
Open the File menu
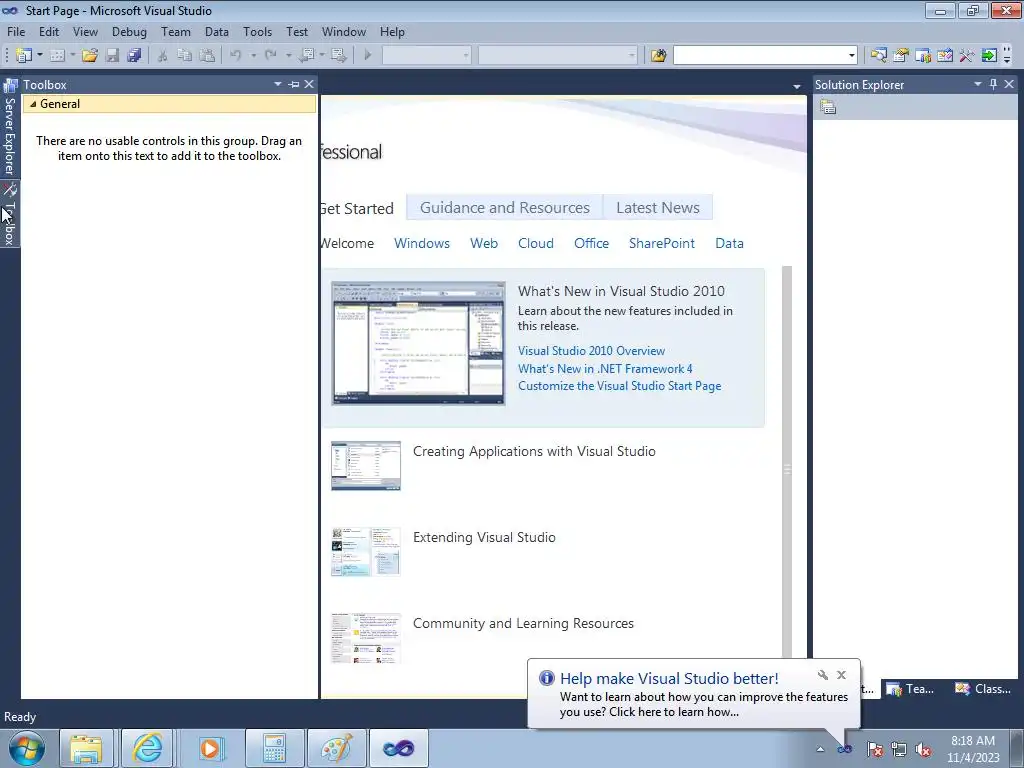point(16,31)
